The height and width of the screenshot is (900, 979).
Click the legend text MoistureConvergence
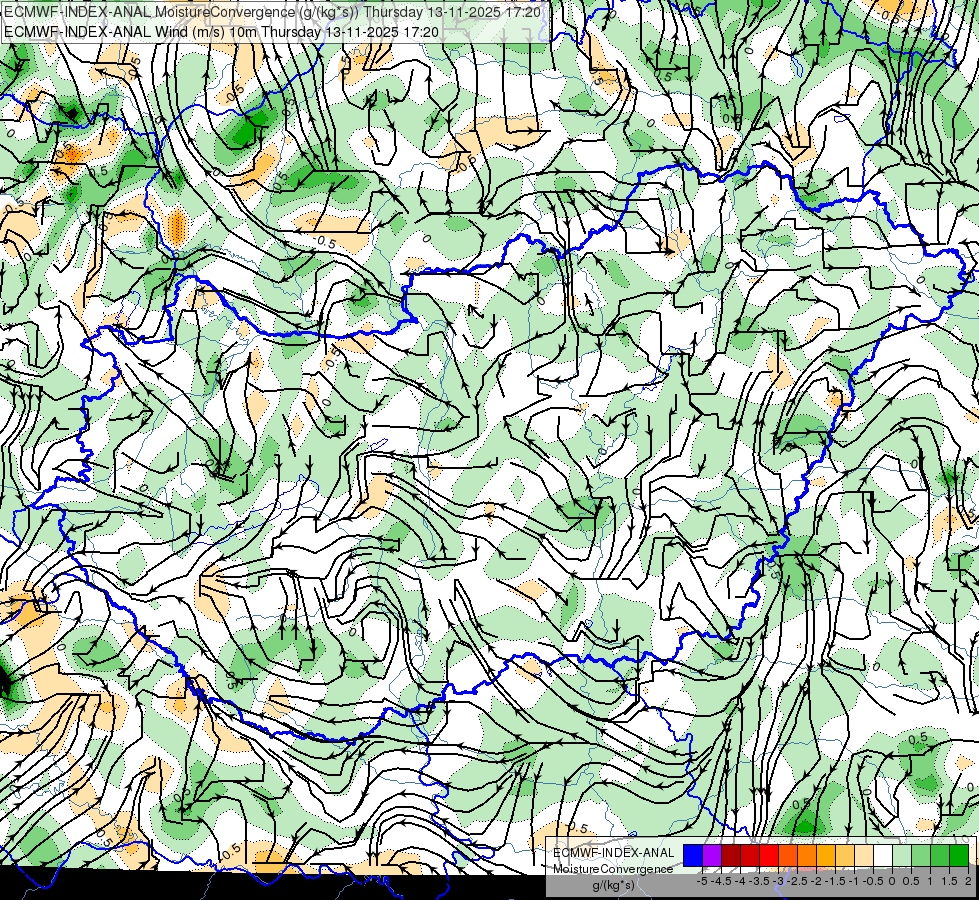[x=614, y=869]
